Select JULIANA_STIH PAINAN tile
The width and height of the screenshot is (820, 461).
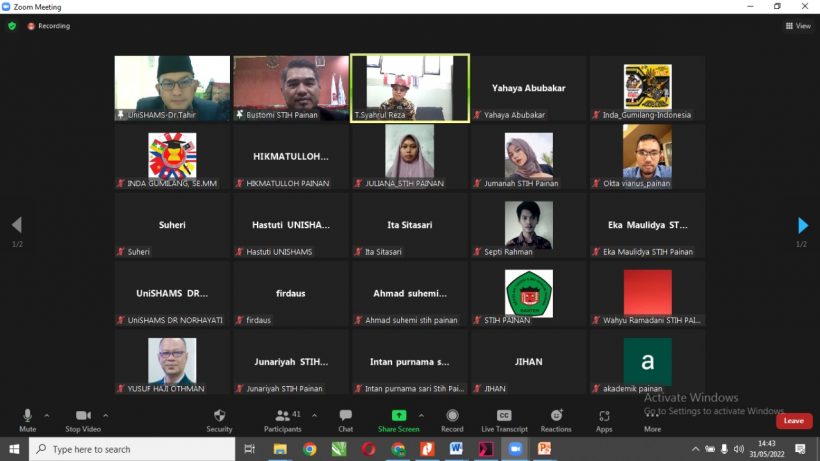[409, 157]
